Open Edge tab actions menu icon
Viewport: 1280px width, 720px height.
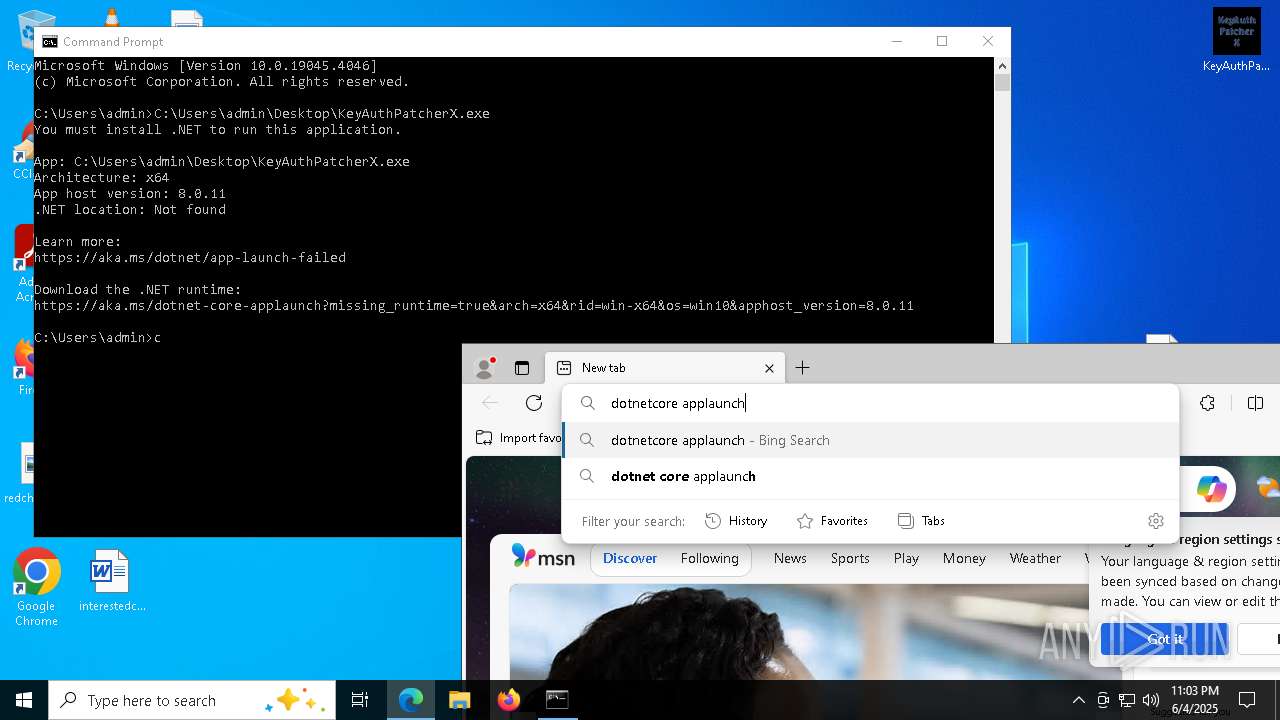click(522, 368)
